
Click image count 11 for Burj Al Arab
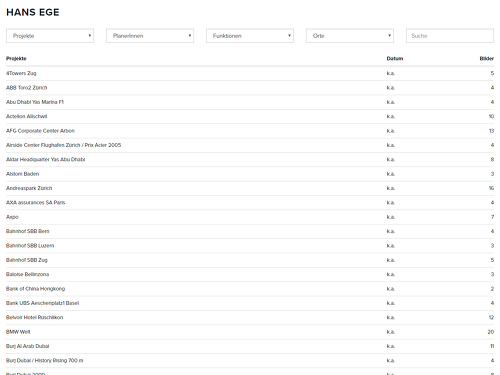492,346
